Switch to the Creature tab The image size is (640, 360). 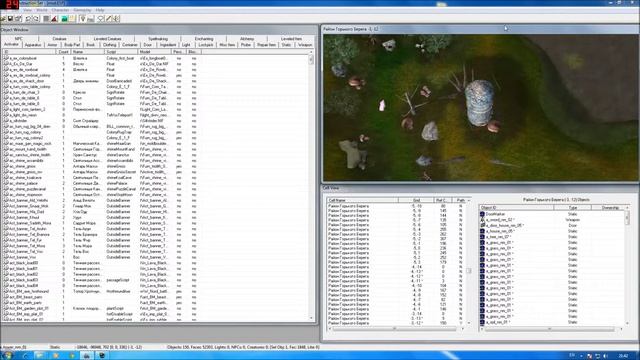click(60, 39)
